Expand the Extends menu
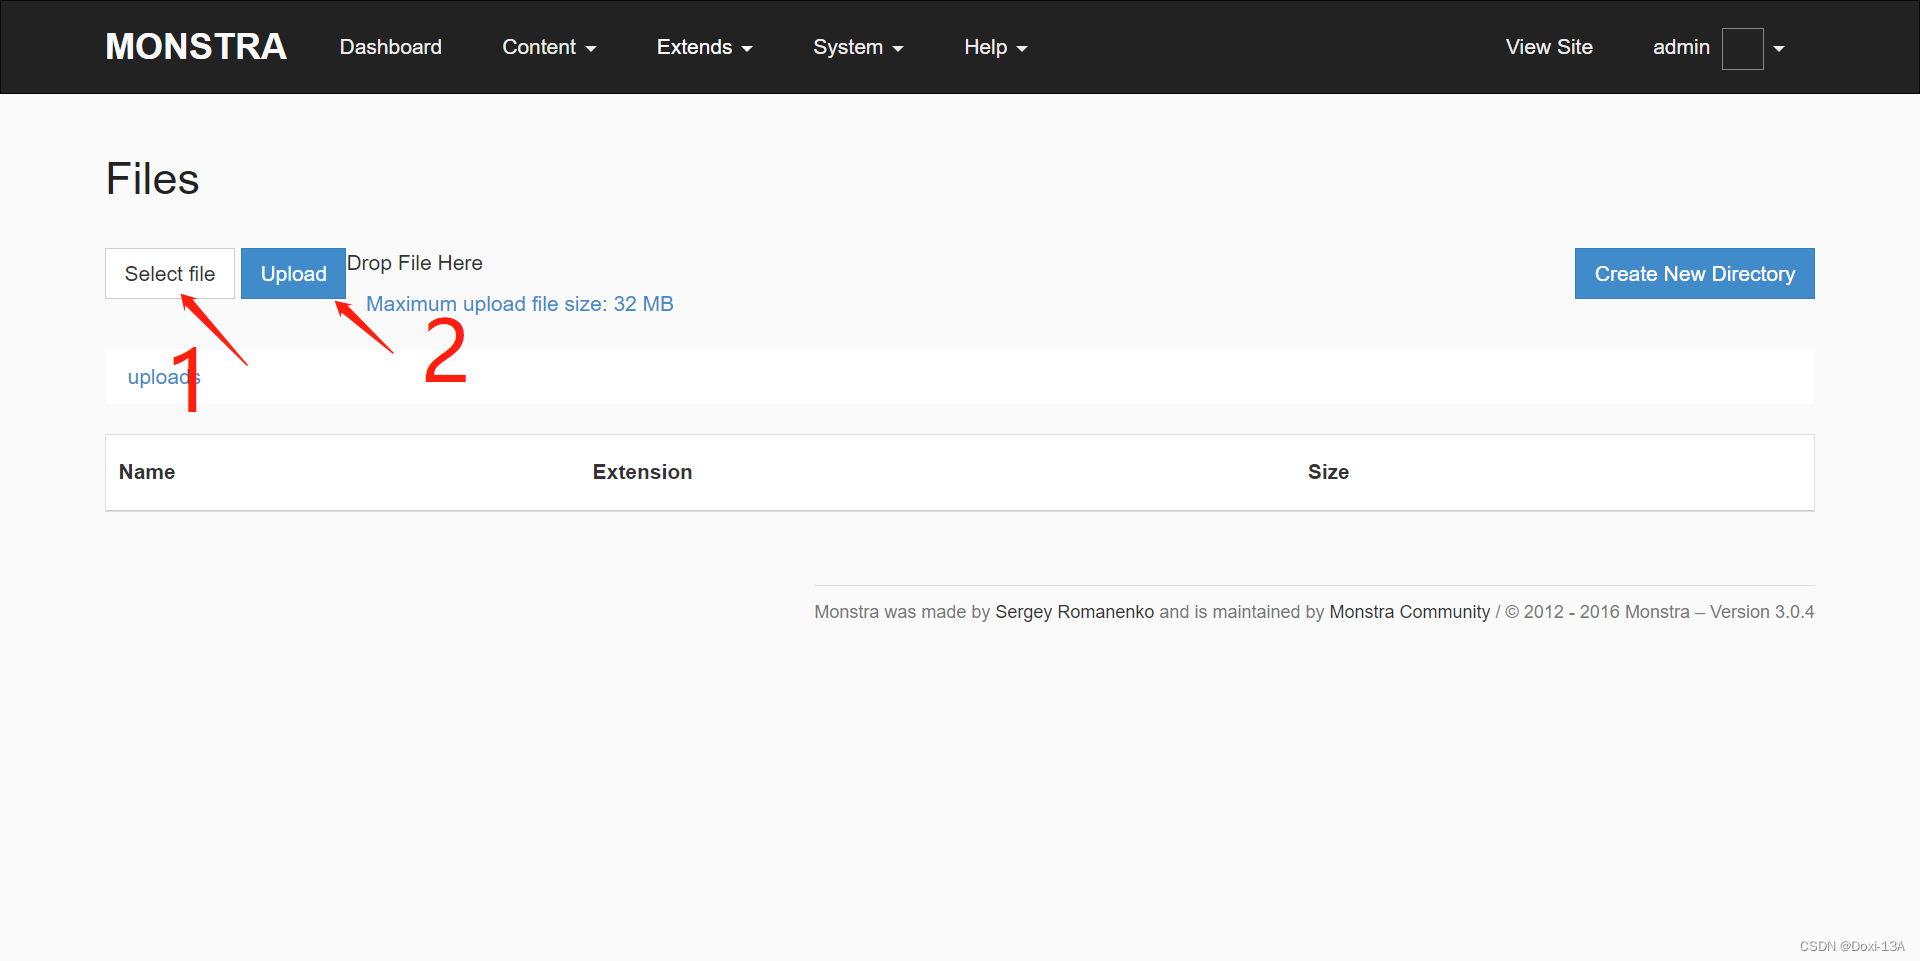The height and width of the screenshot is (961, 1920). [704, 47]
